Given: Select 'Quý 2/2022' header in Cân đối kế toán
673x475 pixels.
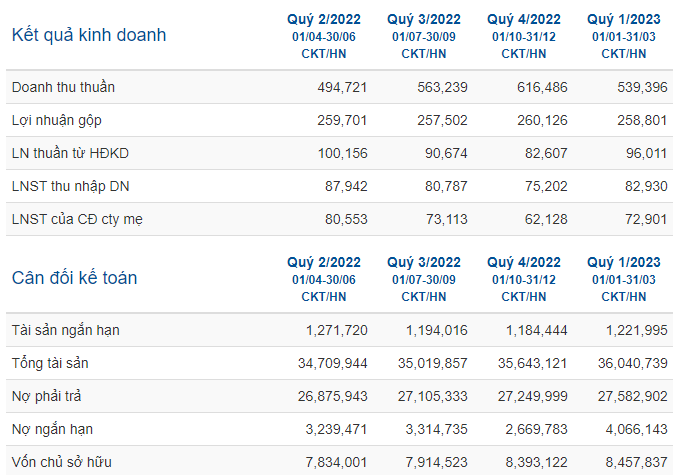Looking at the screenshot, I should 324,262.
